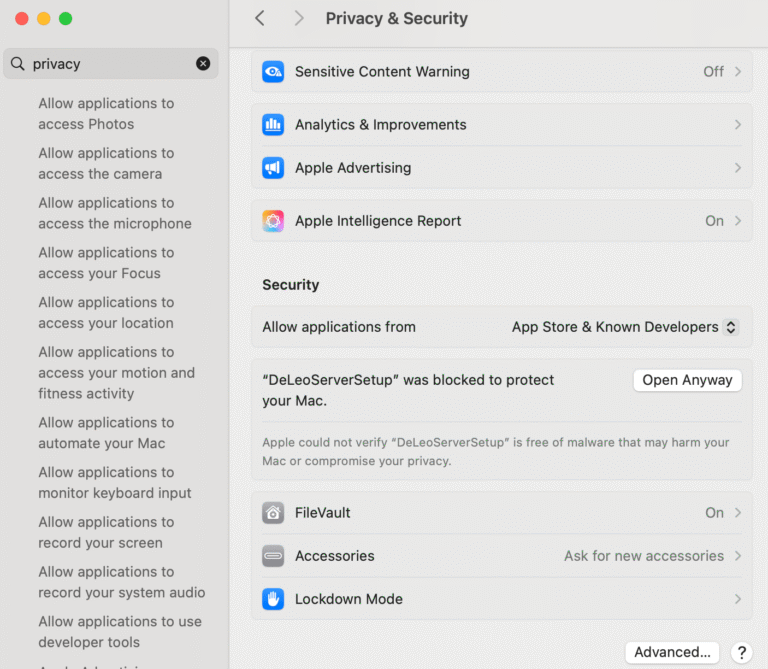The image size is (768, 669).
Task: Click Ask for new accessories value
Action: [644, 556]
